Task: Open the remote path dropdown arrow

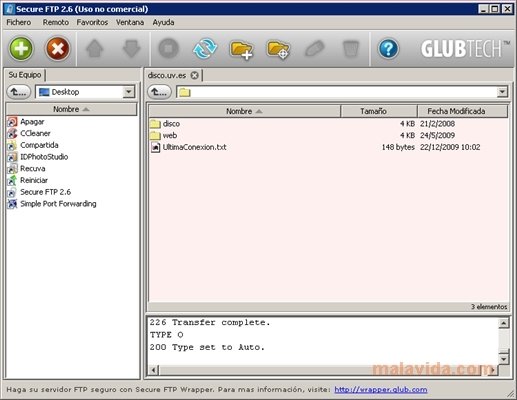Action: pos(502,92)
